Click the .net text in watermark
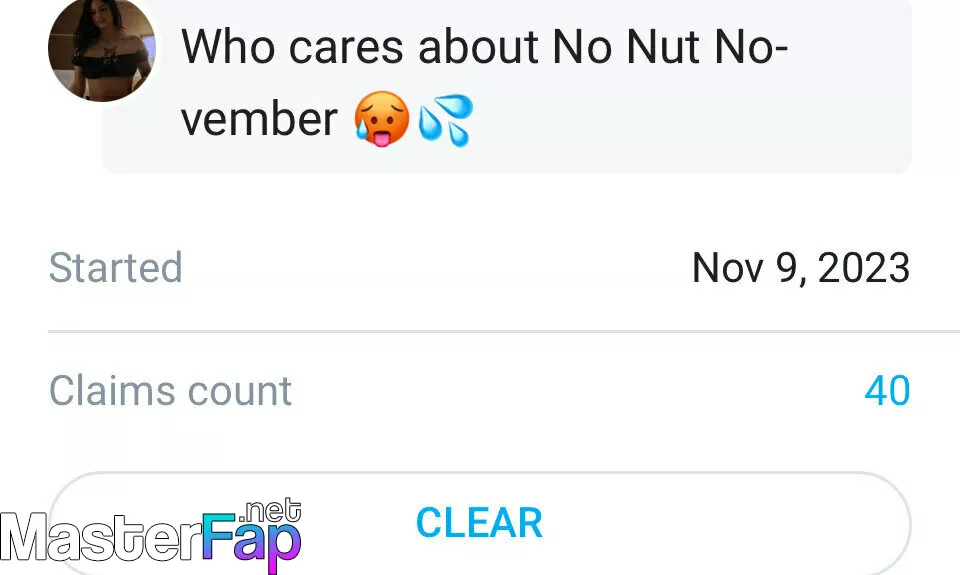The width and height of the screenshot is (960, 575). click(272, 510)
